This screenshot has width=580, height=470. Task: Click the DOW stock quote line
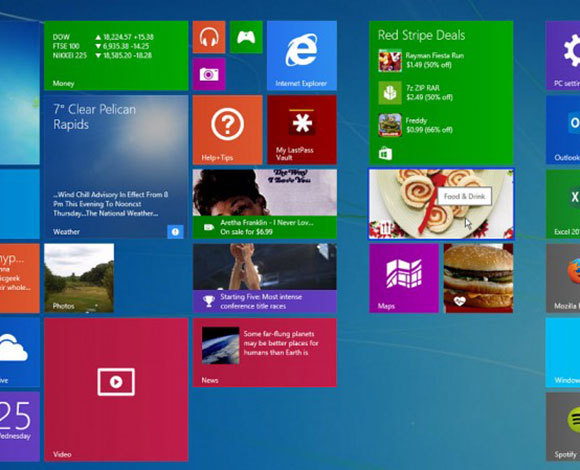(x=103, y=37)
